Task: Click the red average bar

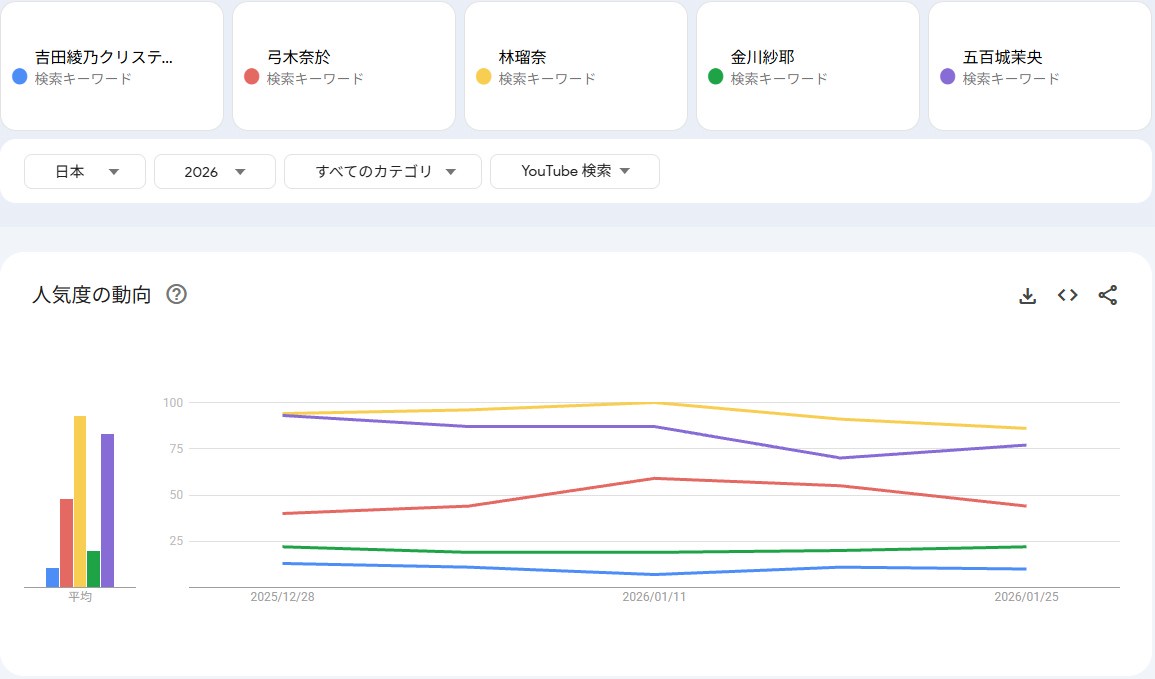Action: [x=66, y=542]
